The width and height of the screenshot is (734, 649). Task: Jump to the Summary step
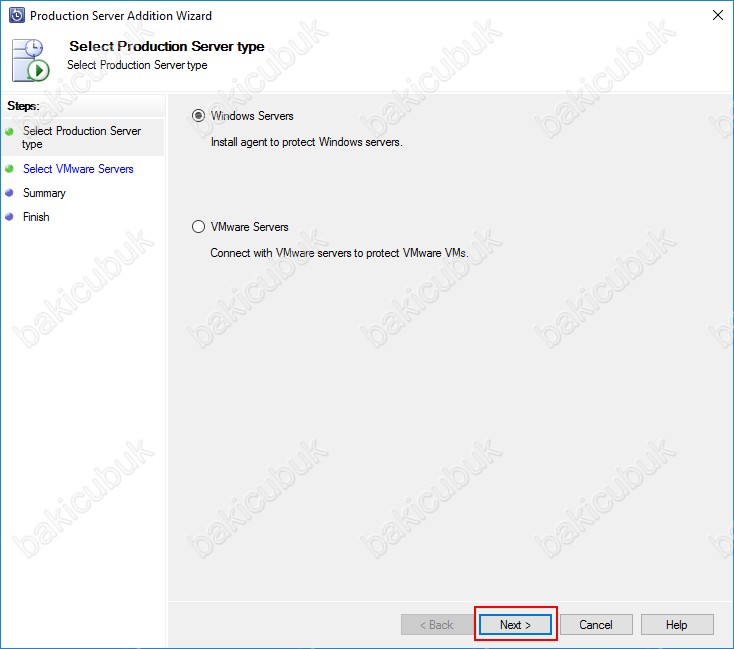coord(44,193)
